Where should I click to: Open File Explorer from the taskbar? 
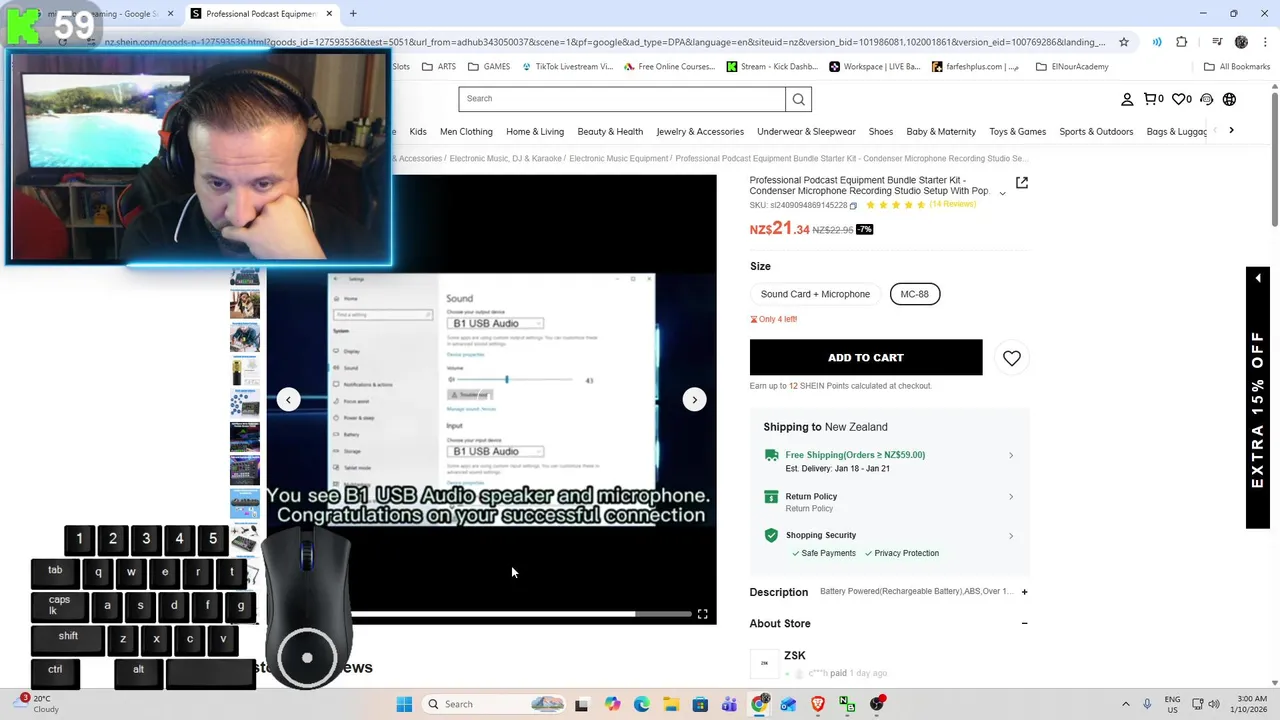point(670,704)
